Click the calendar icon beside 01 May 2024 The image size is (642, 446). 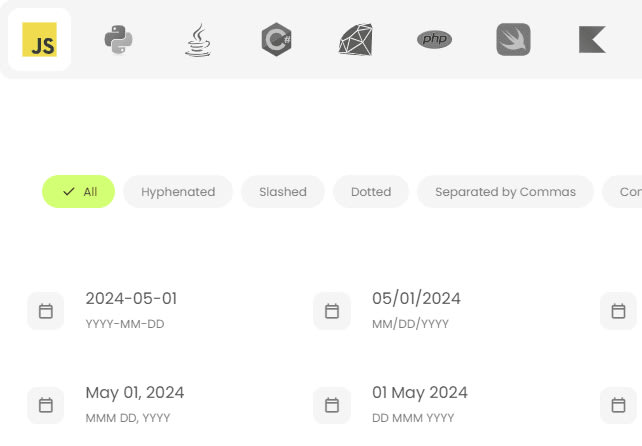coord(332,405)
